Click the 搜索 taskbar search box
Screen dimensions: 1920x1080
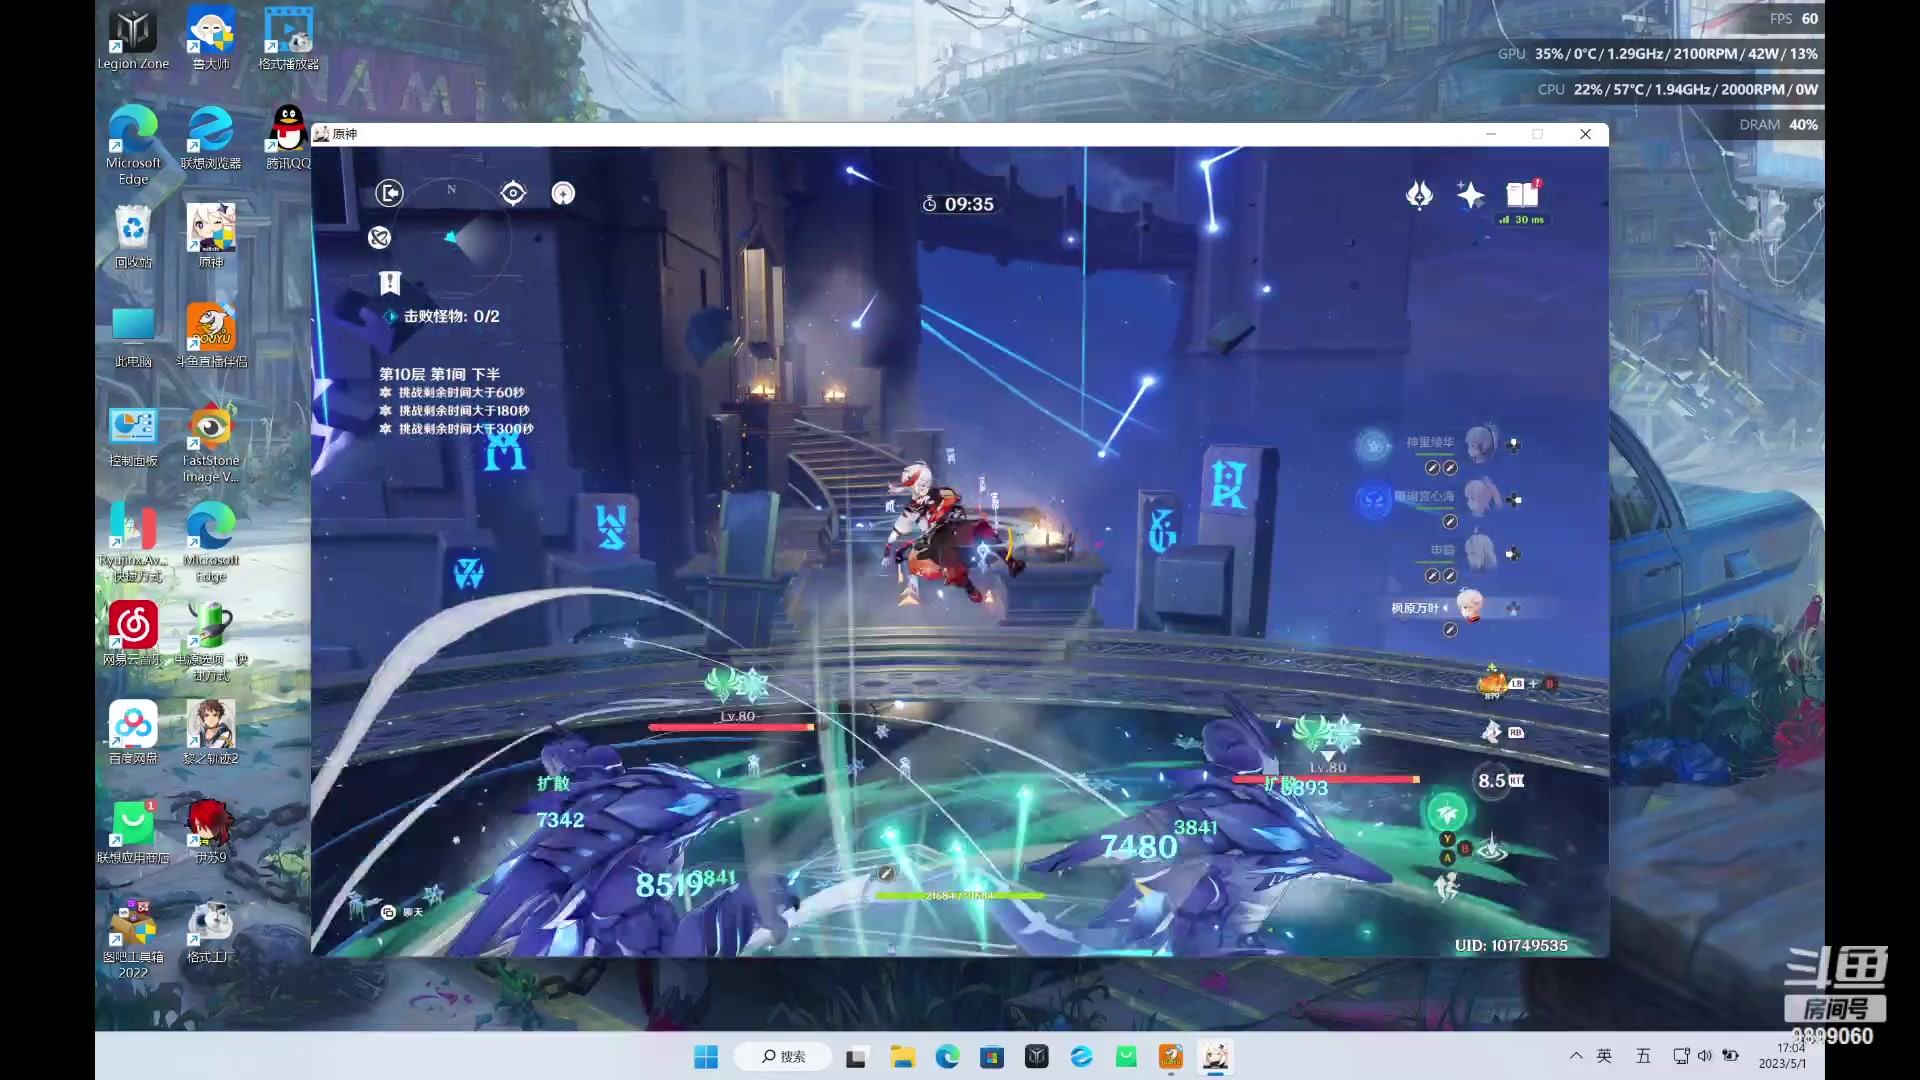pos(783,1057)
